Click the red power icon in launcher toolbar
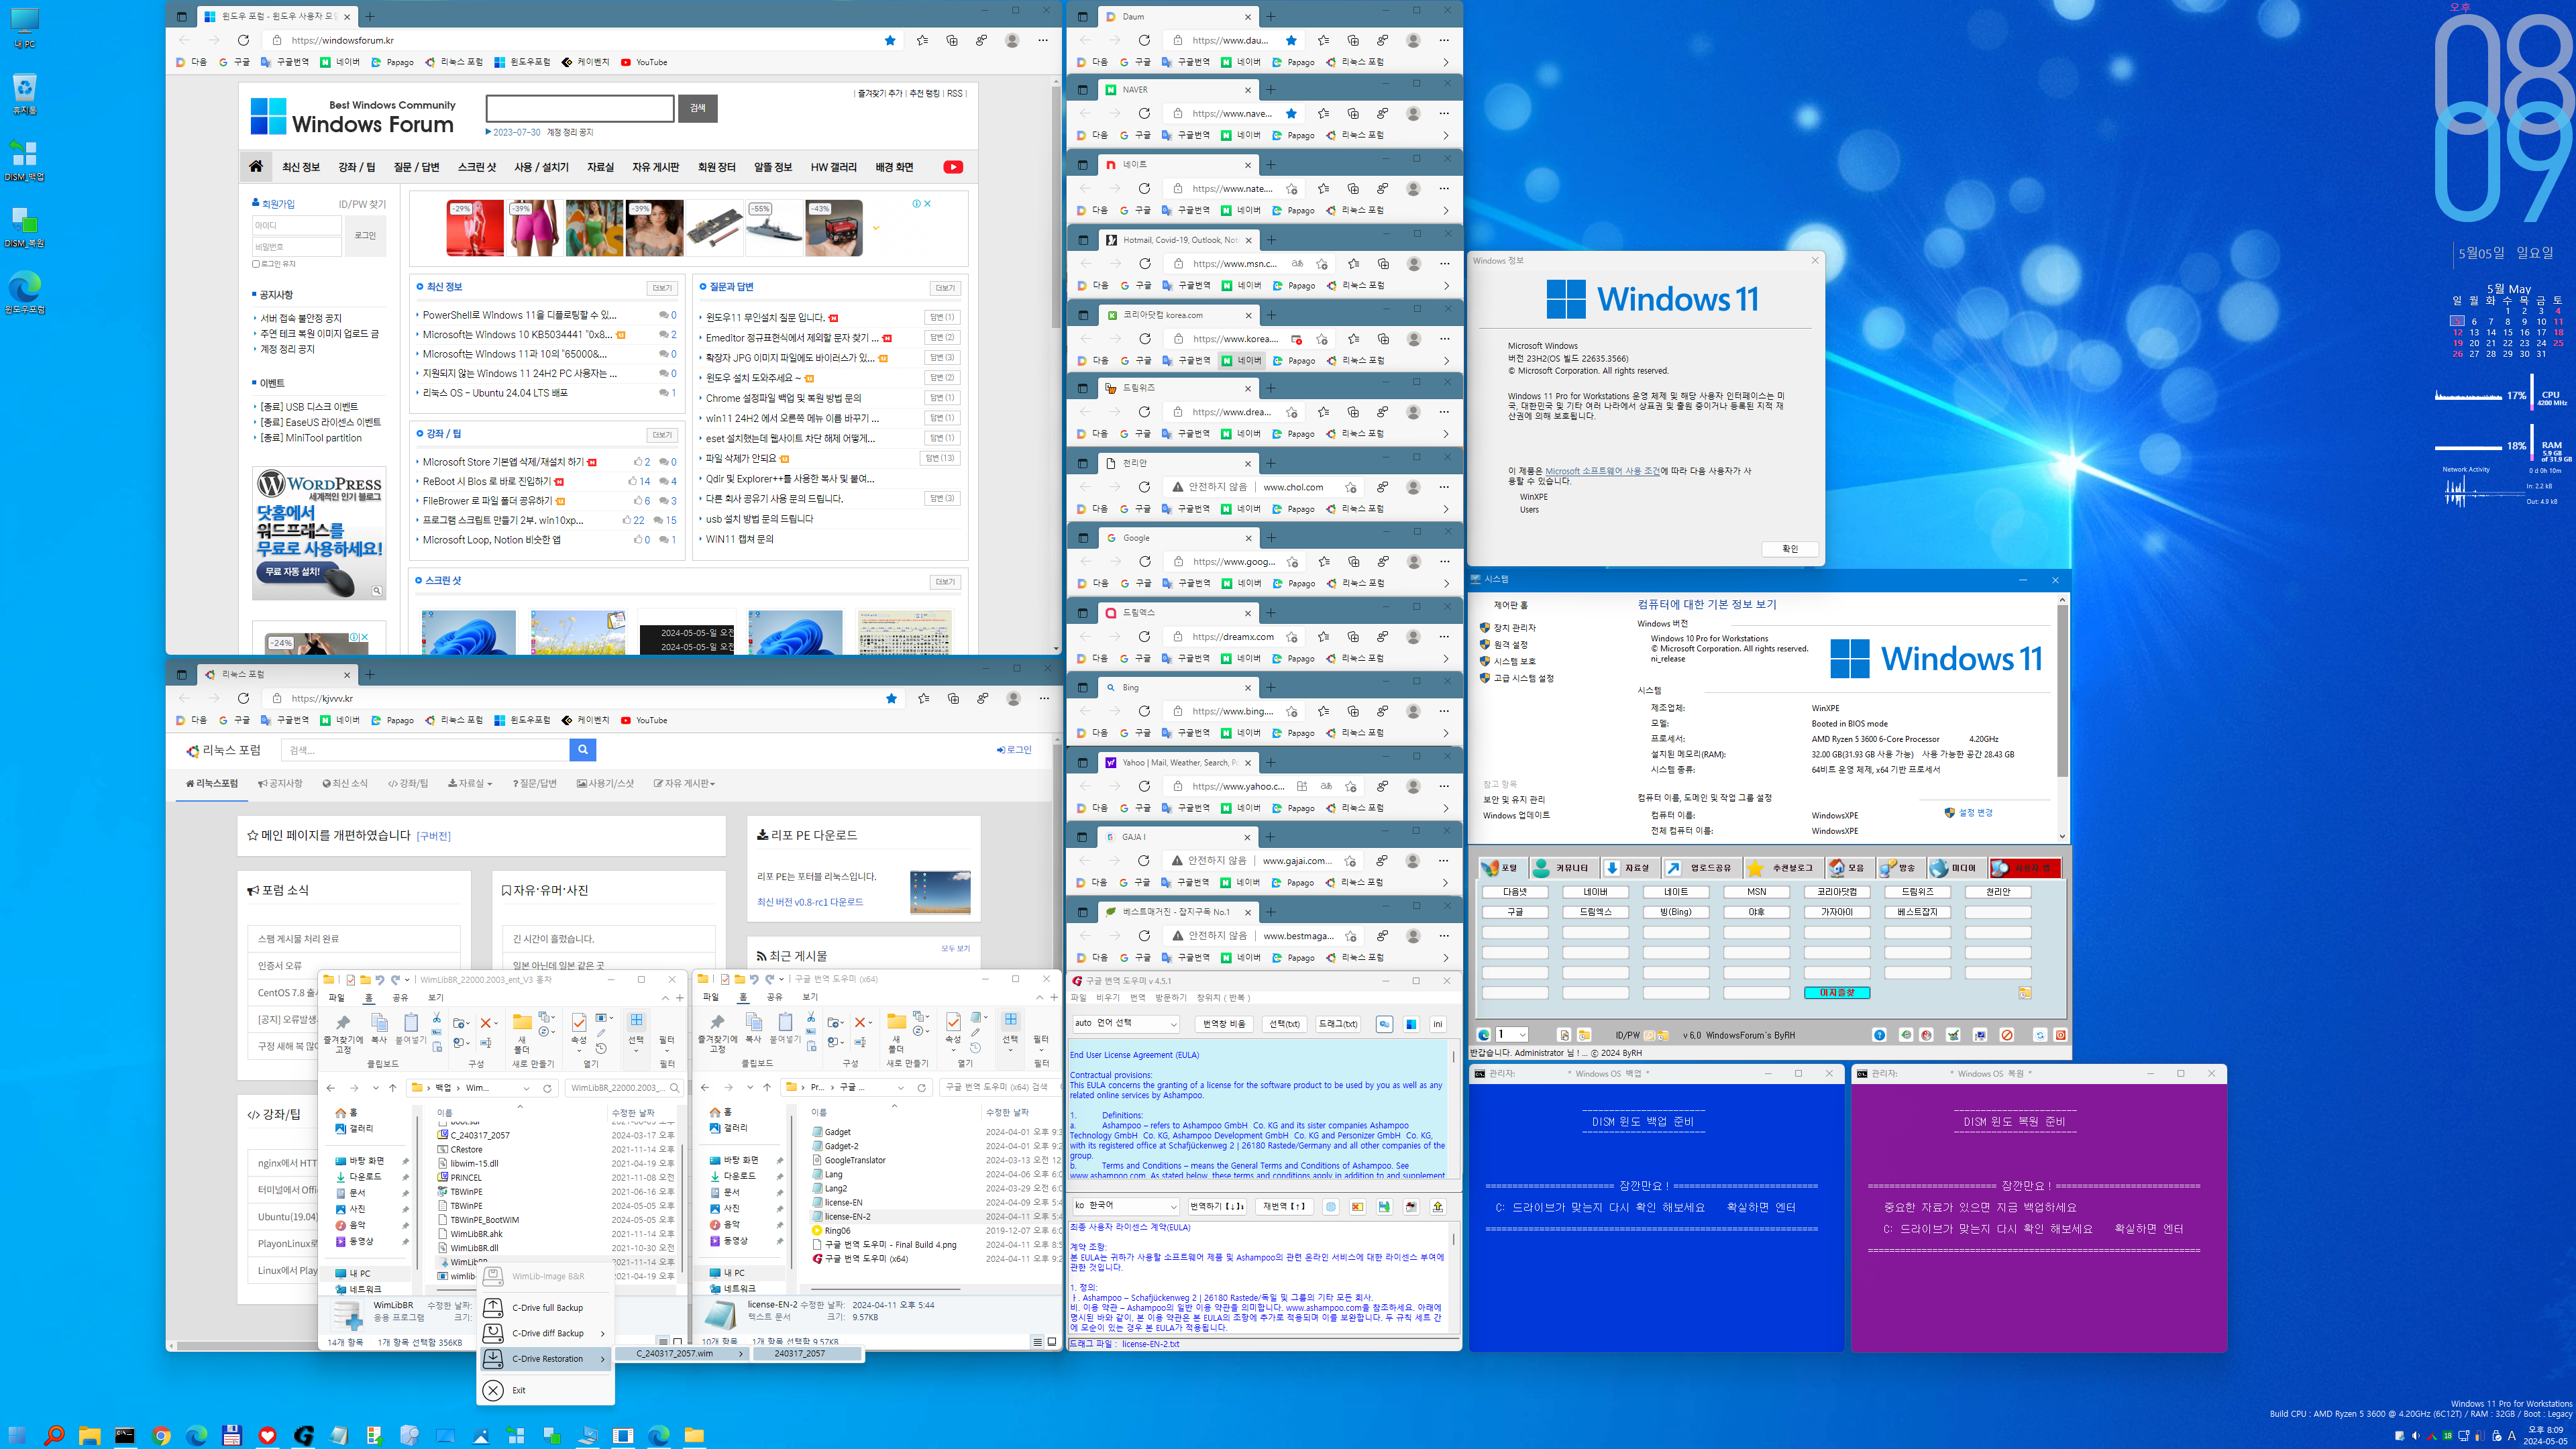 click(2060, 1035)
